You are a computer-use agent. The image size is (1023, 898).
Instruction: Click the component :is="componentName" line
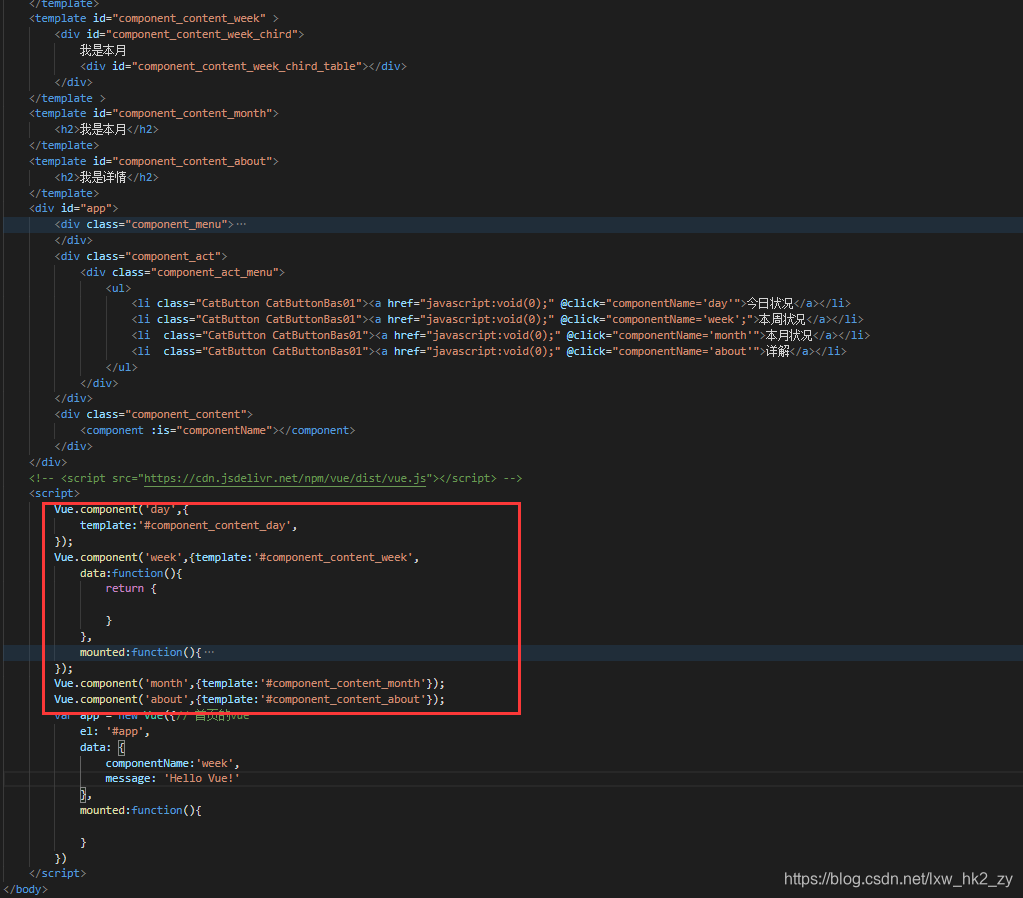[x=218, y=431]
